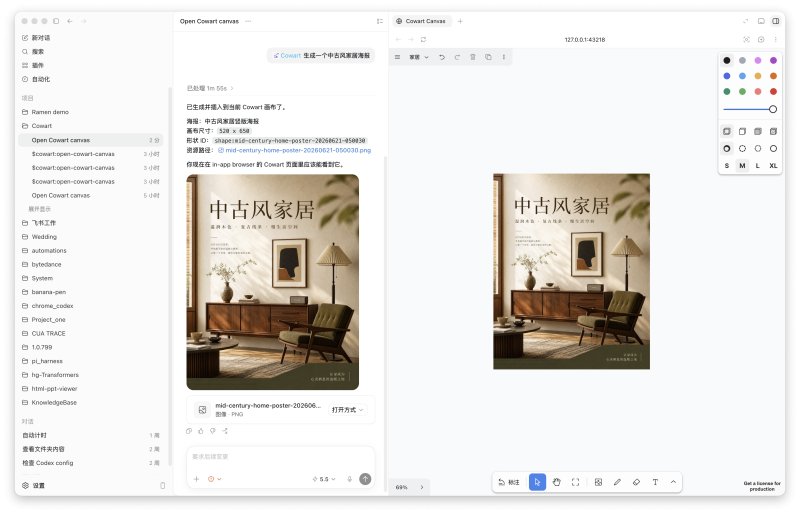Share the assistant response
The height and width of the screenshot is (514, 800).
(225, 431)
